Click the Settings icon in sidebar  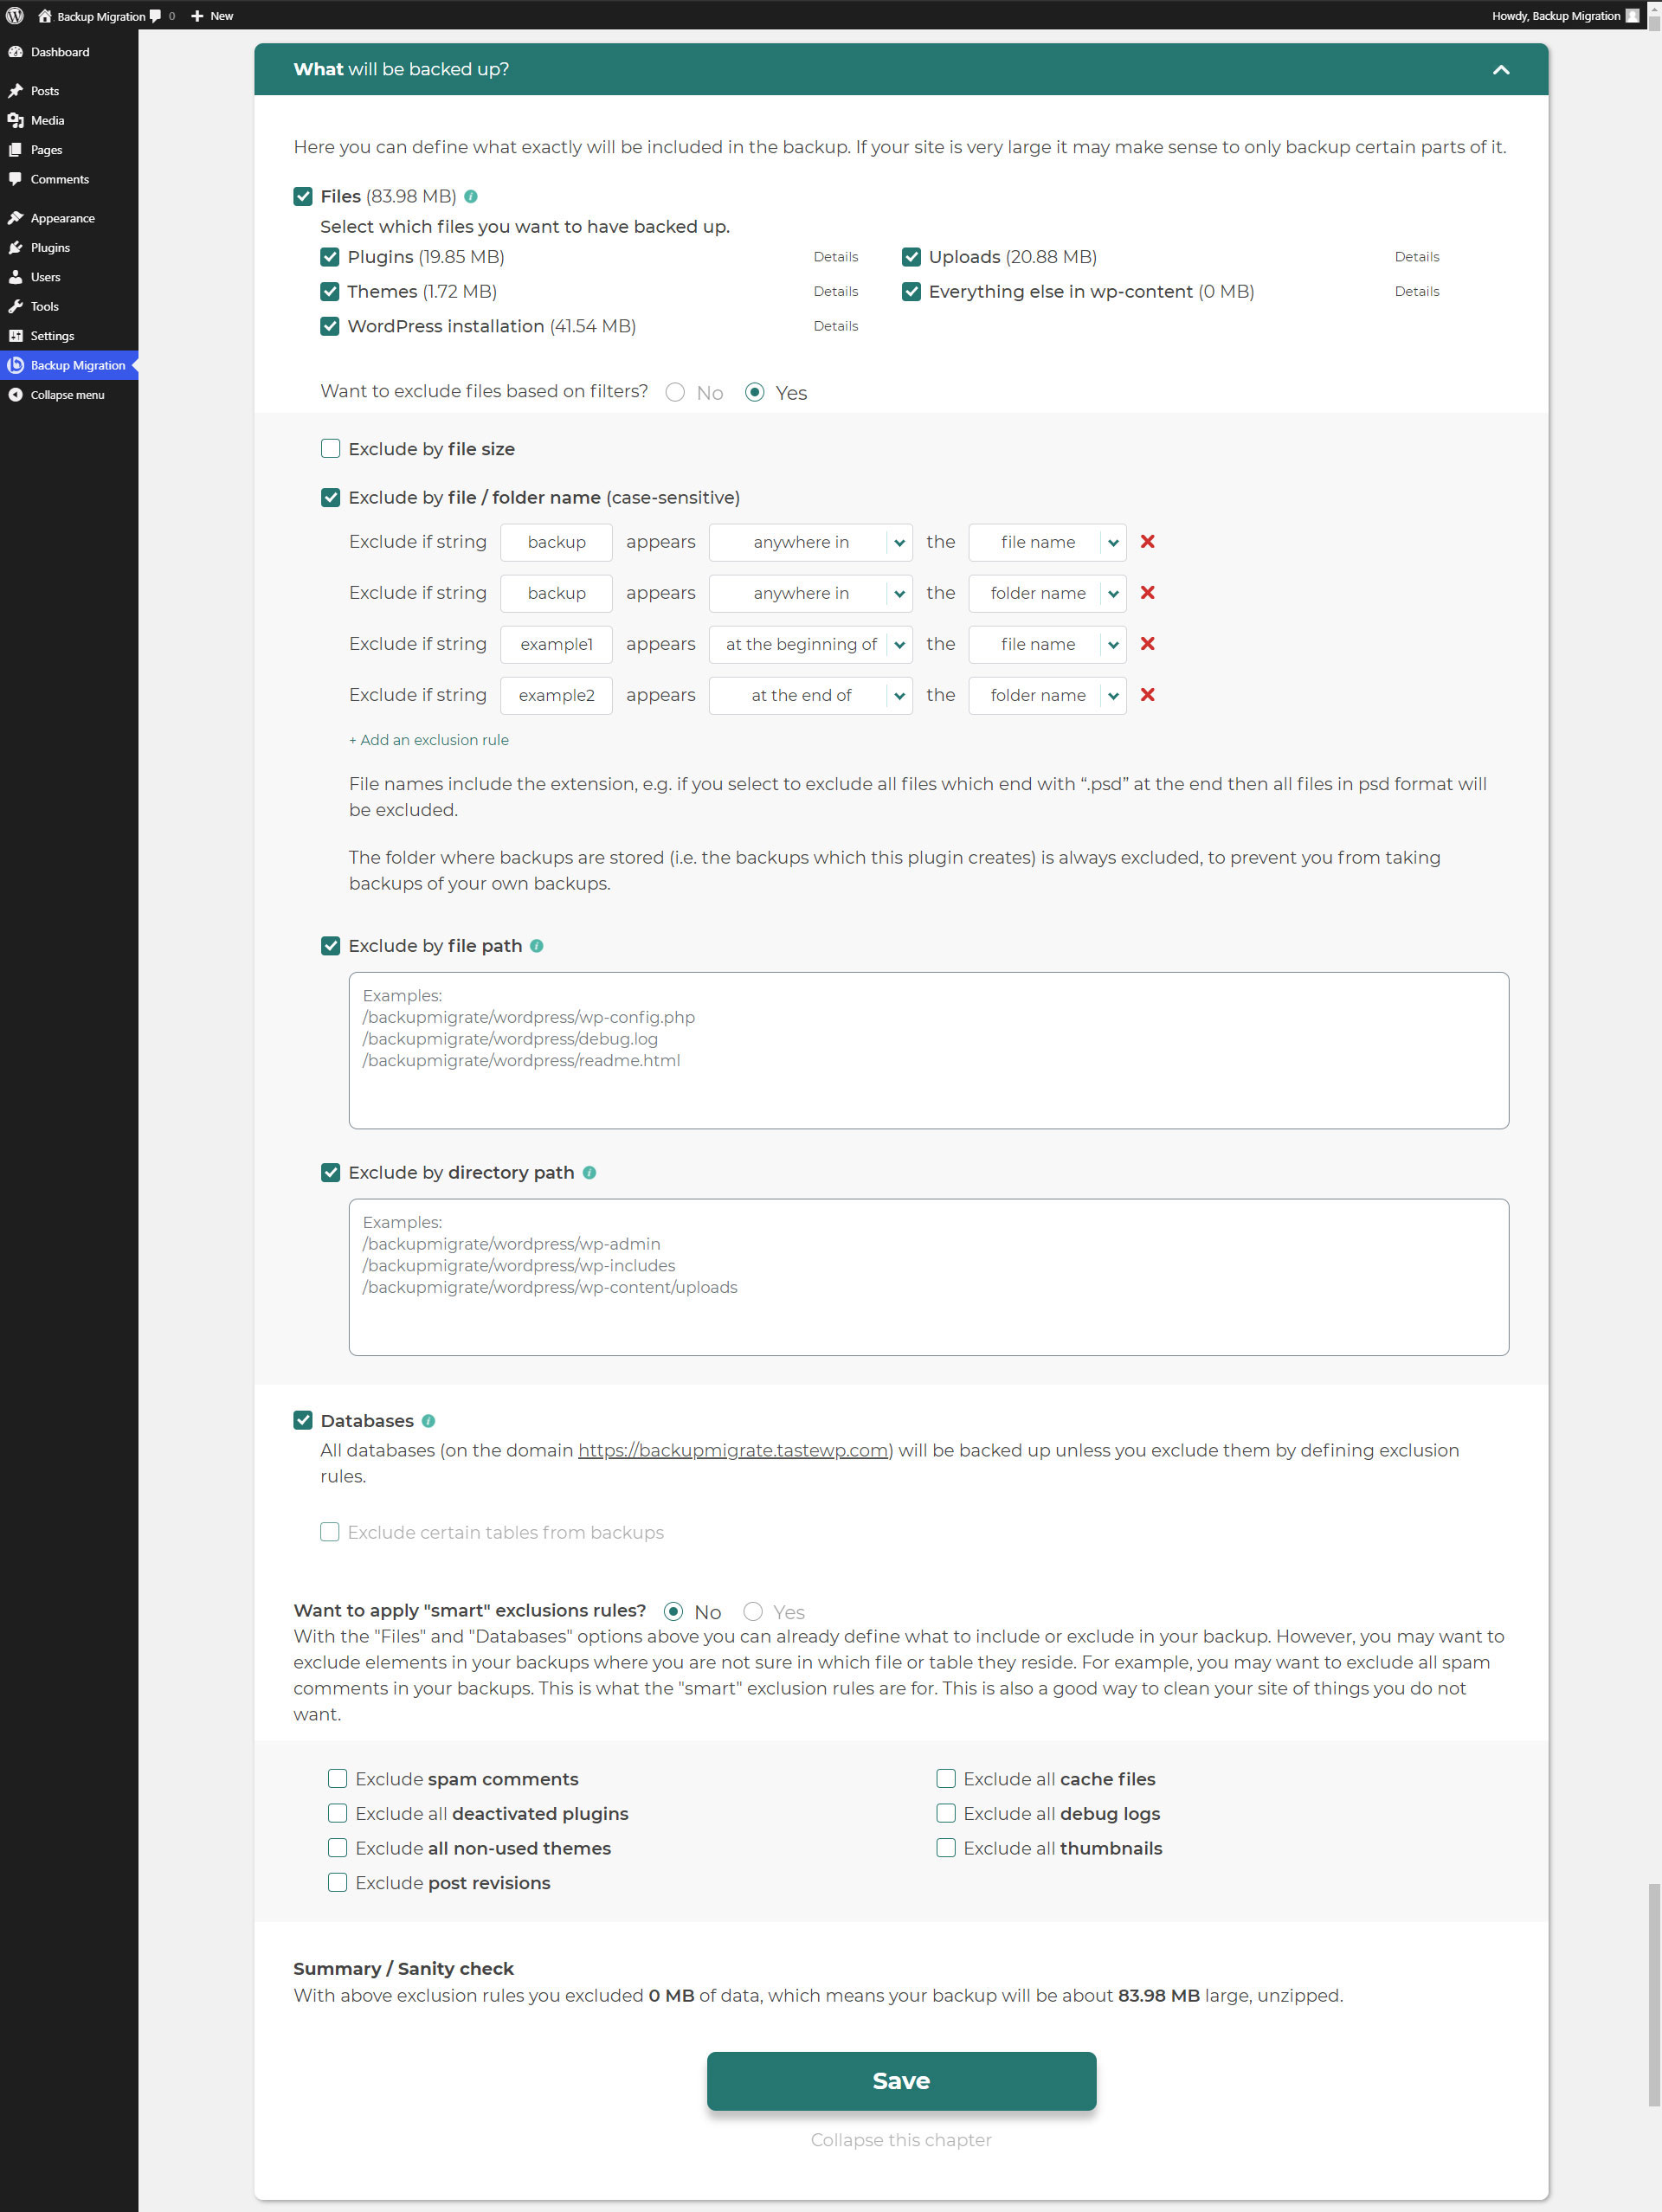[16, 335]
